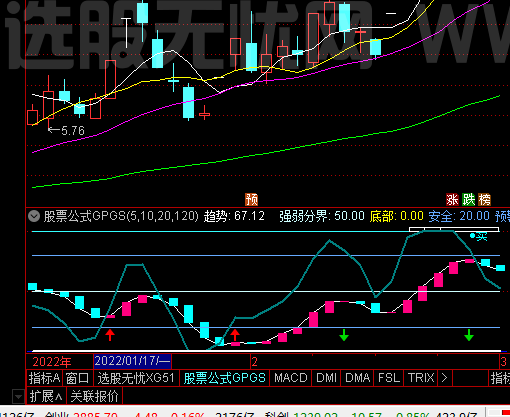Open the 窗口 tab
Screen dimensions: 510x417
[x=77, y=378]
